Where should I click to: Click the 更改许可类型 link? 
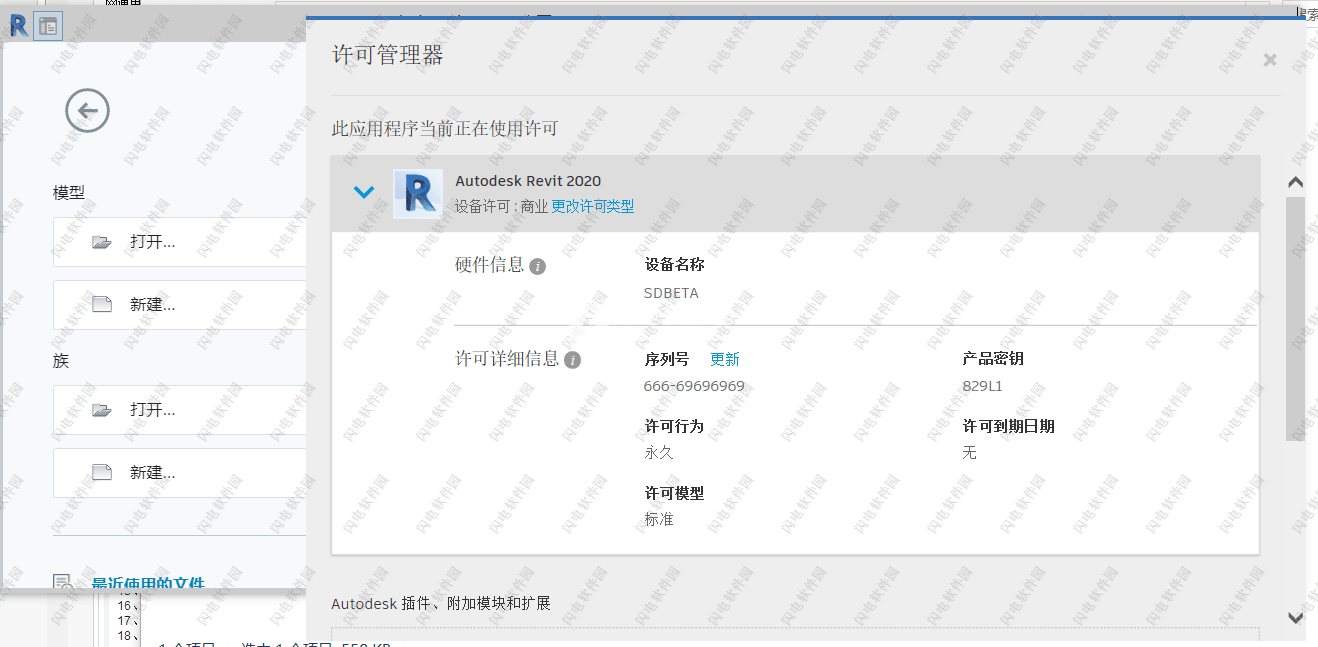click(x=593, y=207)
